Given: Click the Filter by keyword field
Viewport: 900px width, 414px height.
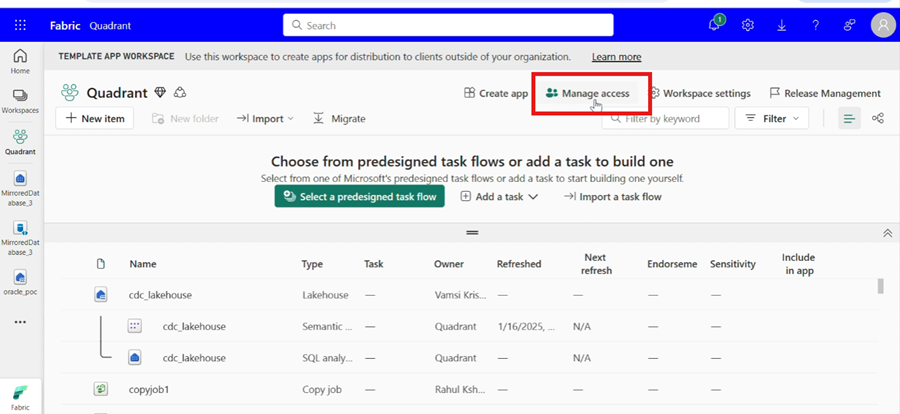Looking at the screenshot, I should click(665, 118).
